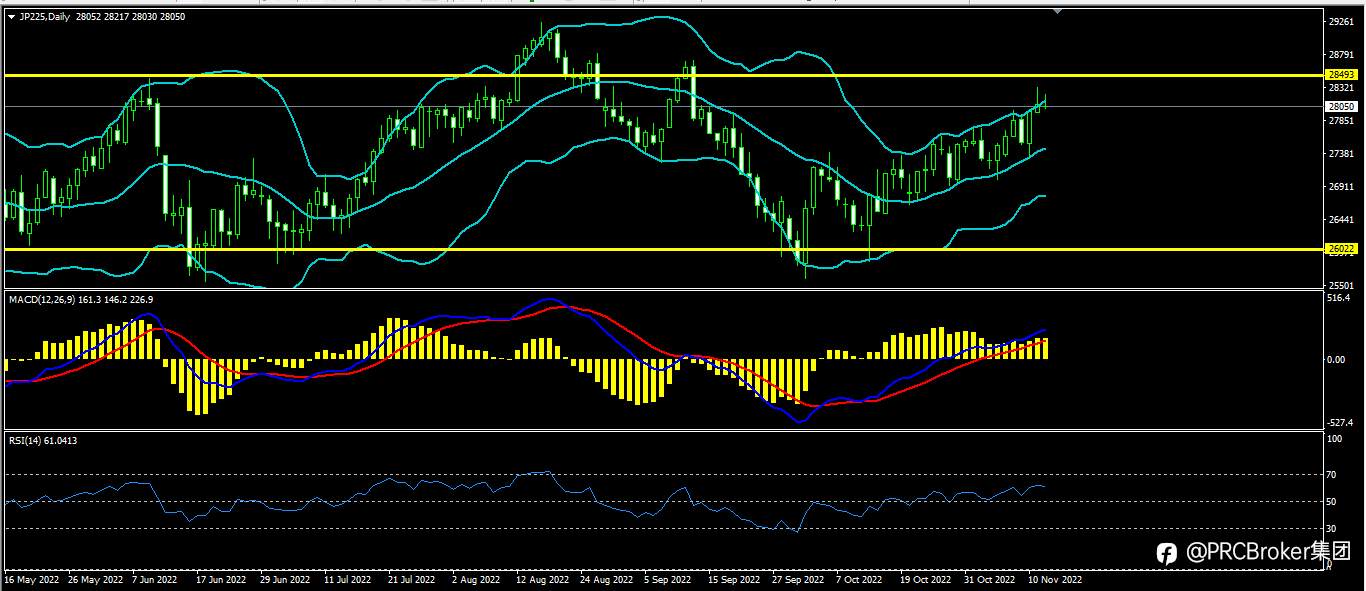Click the 19 Oct 2022 date label
The height and width of the screenshot is (591, 1366).
pyautogui.click(x=925, y=579)
